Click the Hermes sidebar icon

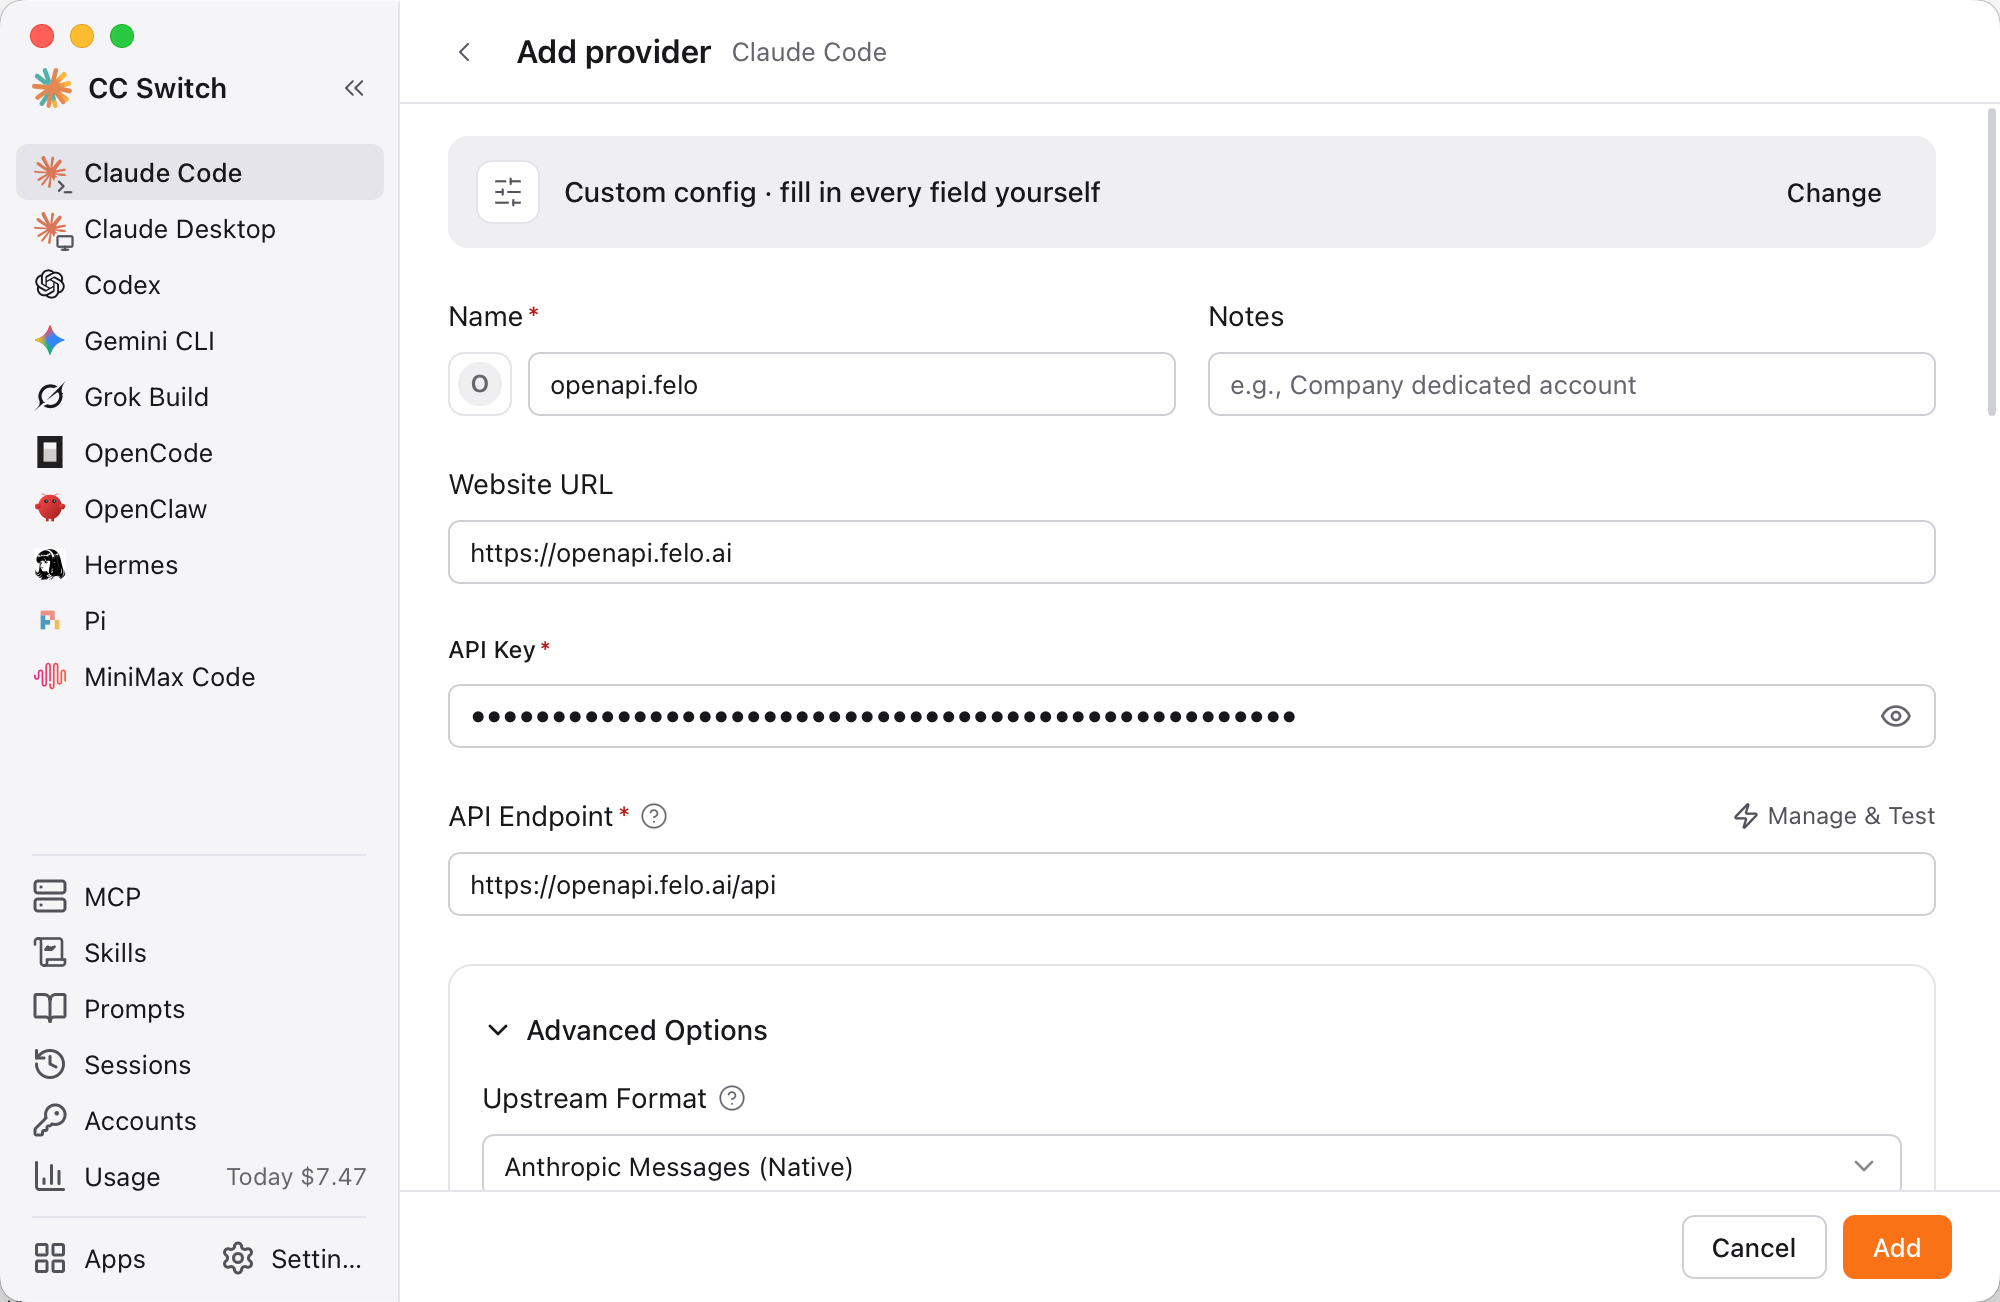[50, 565]
